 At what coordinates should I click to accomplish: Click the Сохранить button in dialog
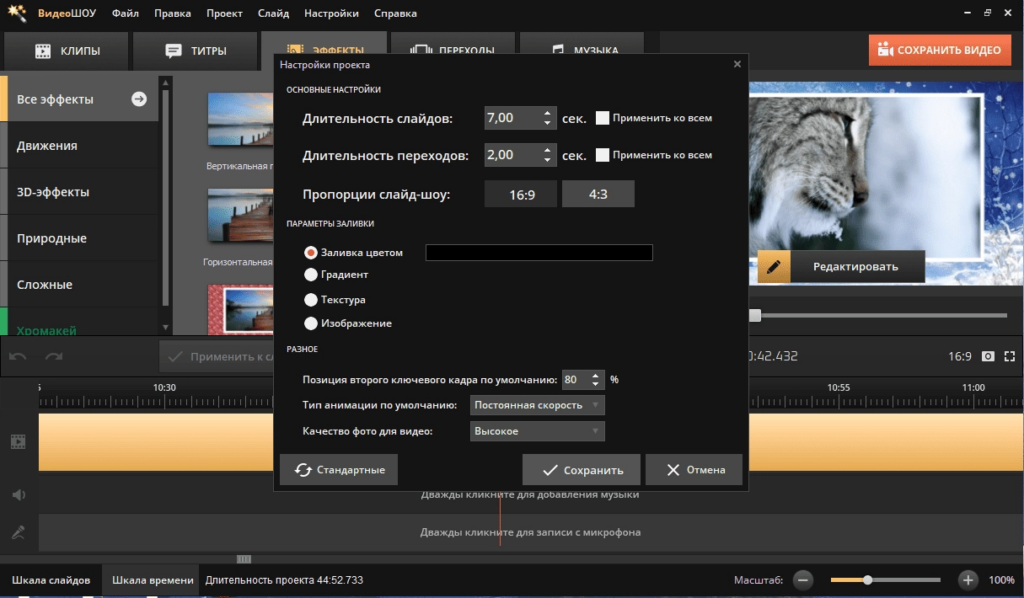click(581, 470)
